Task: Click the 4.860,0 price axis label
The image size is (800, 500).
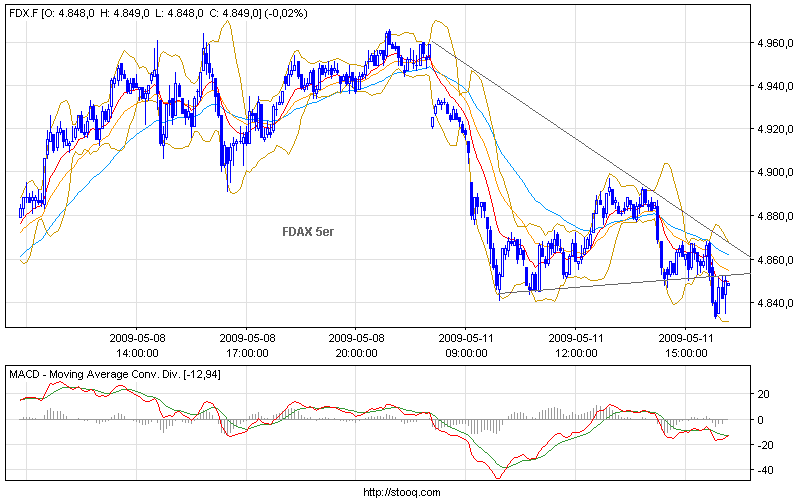Action: (x=775, y=260)
